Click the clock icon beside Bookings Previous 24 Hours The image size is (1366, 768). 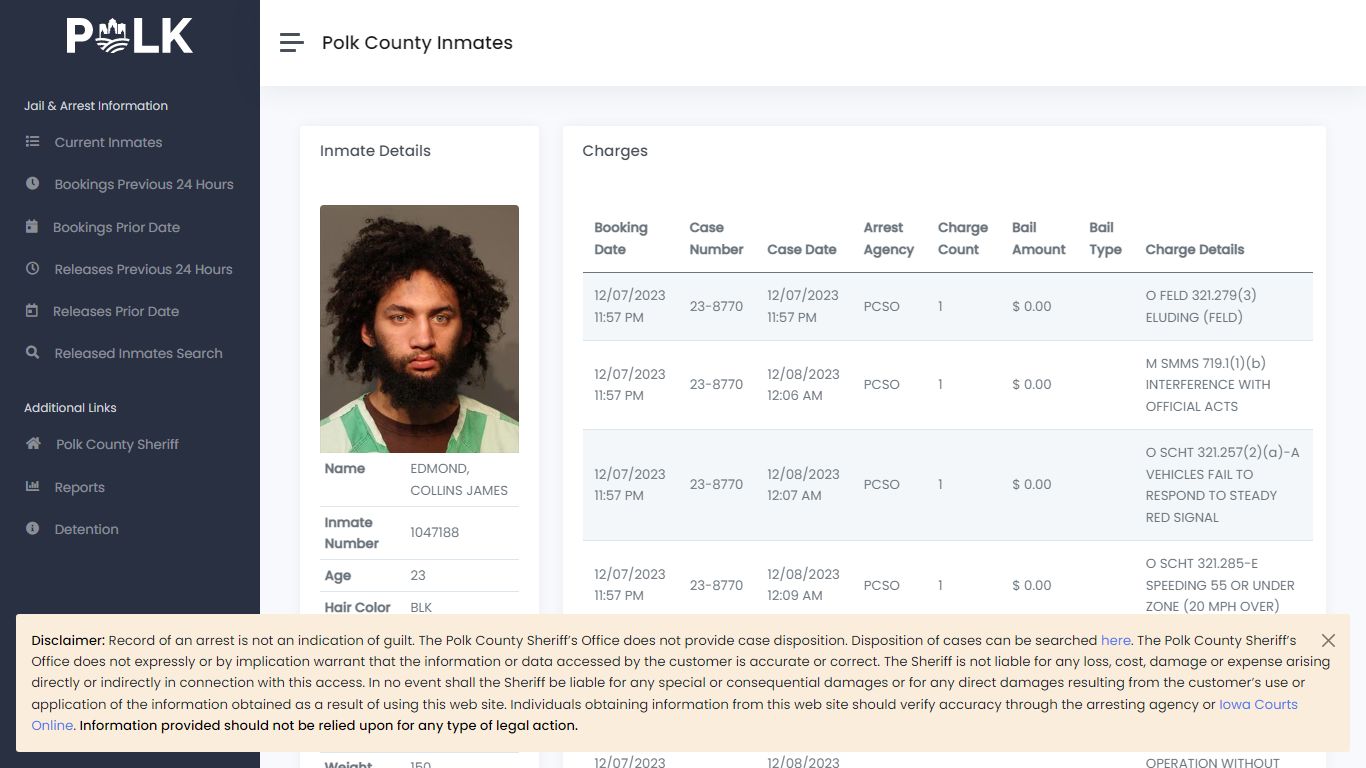coord(33,184)
